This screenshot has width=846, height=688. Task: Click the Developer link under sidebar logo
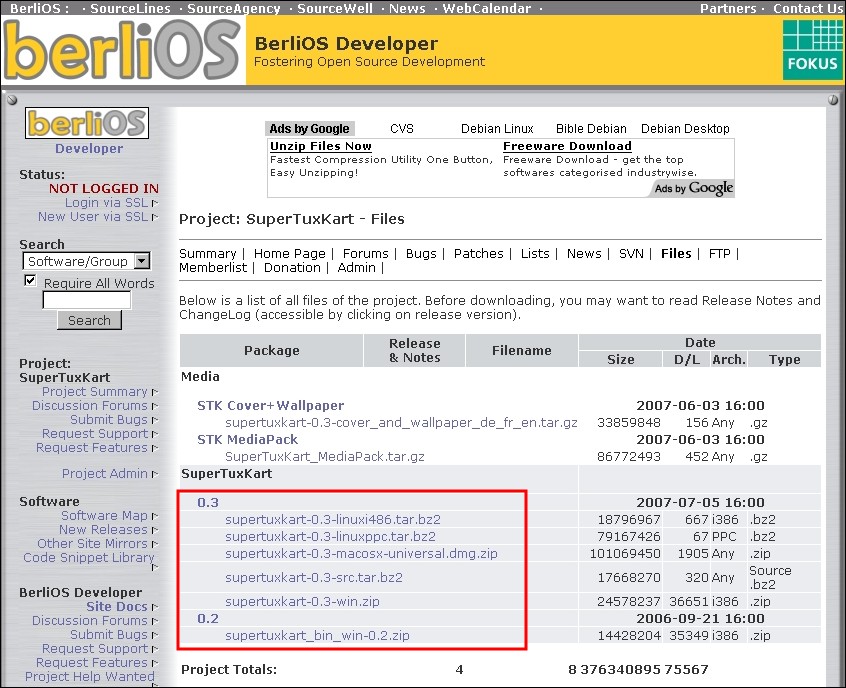point(89,149)
